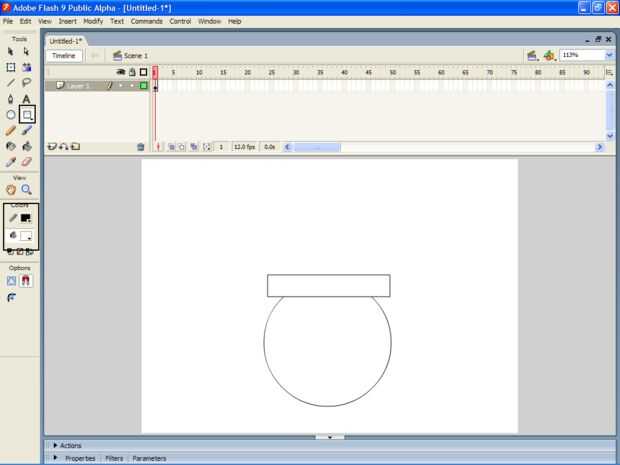Click the timeline scroll right arrow
Viewport: 620px width, 465px height.
point(599,147)
